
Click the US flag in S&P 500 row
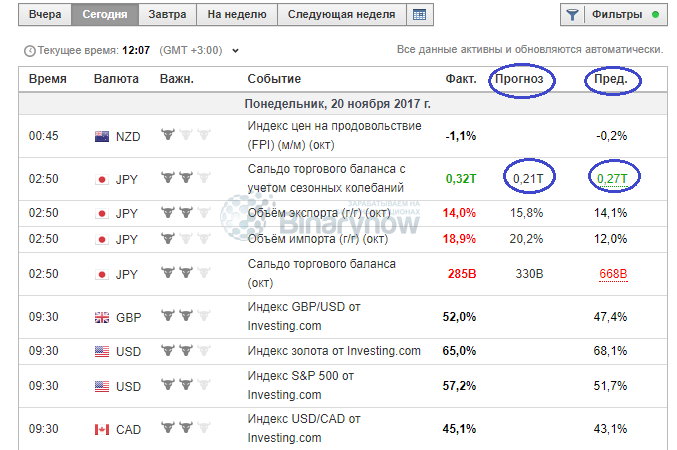click(x=102, y=386)
